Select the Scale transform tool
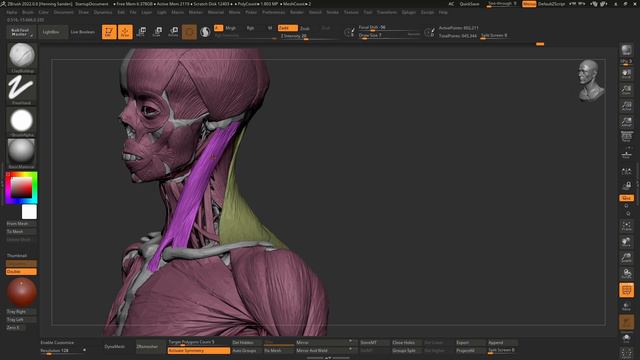Screen dimensions: 640x360 (157, 32)
